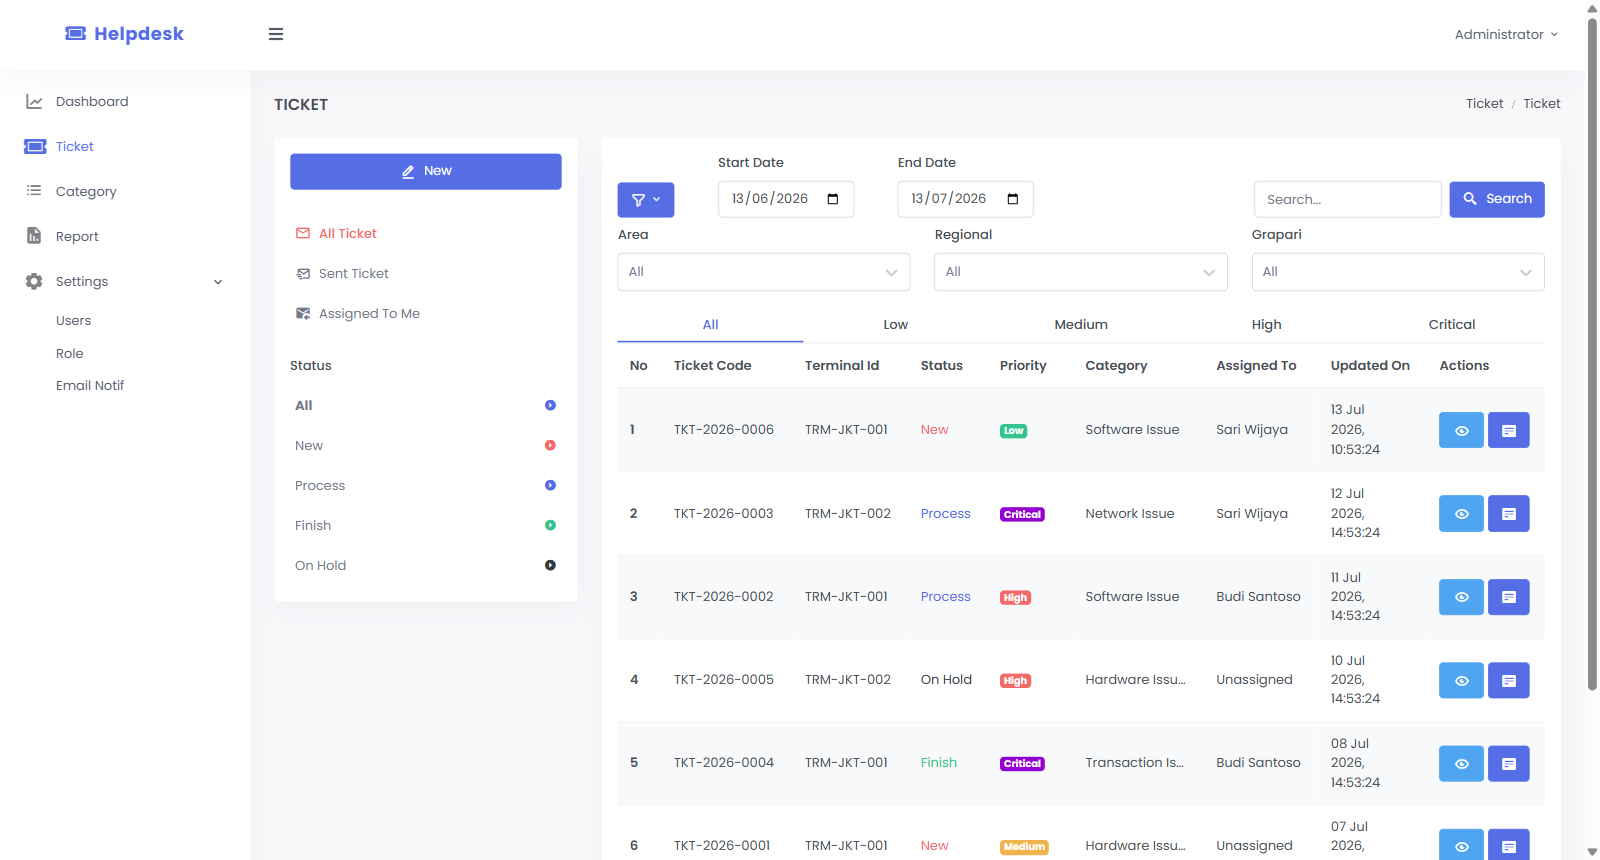This screenshot has height=860, width=1600.
Task: Click the page vertical scrollbar
Action: pyautogui.click(x=1592, y=353)
